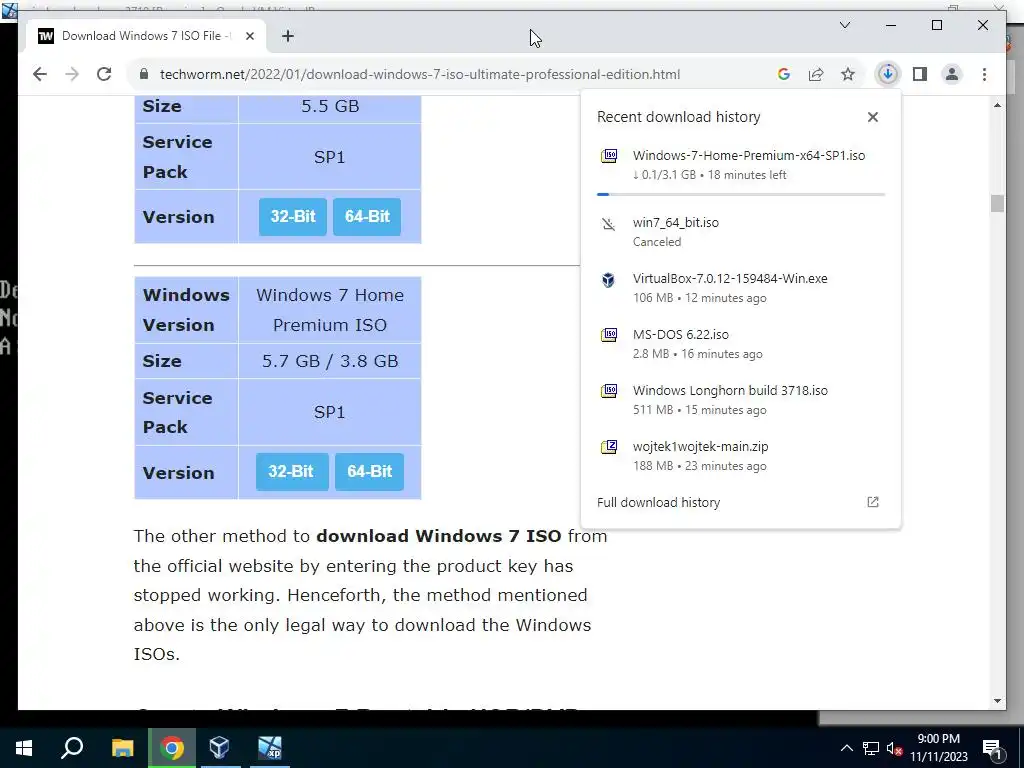Open a new tab with plus button
Screen dimensions: 1024x768
pos(287,36)
